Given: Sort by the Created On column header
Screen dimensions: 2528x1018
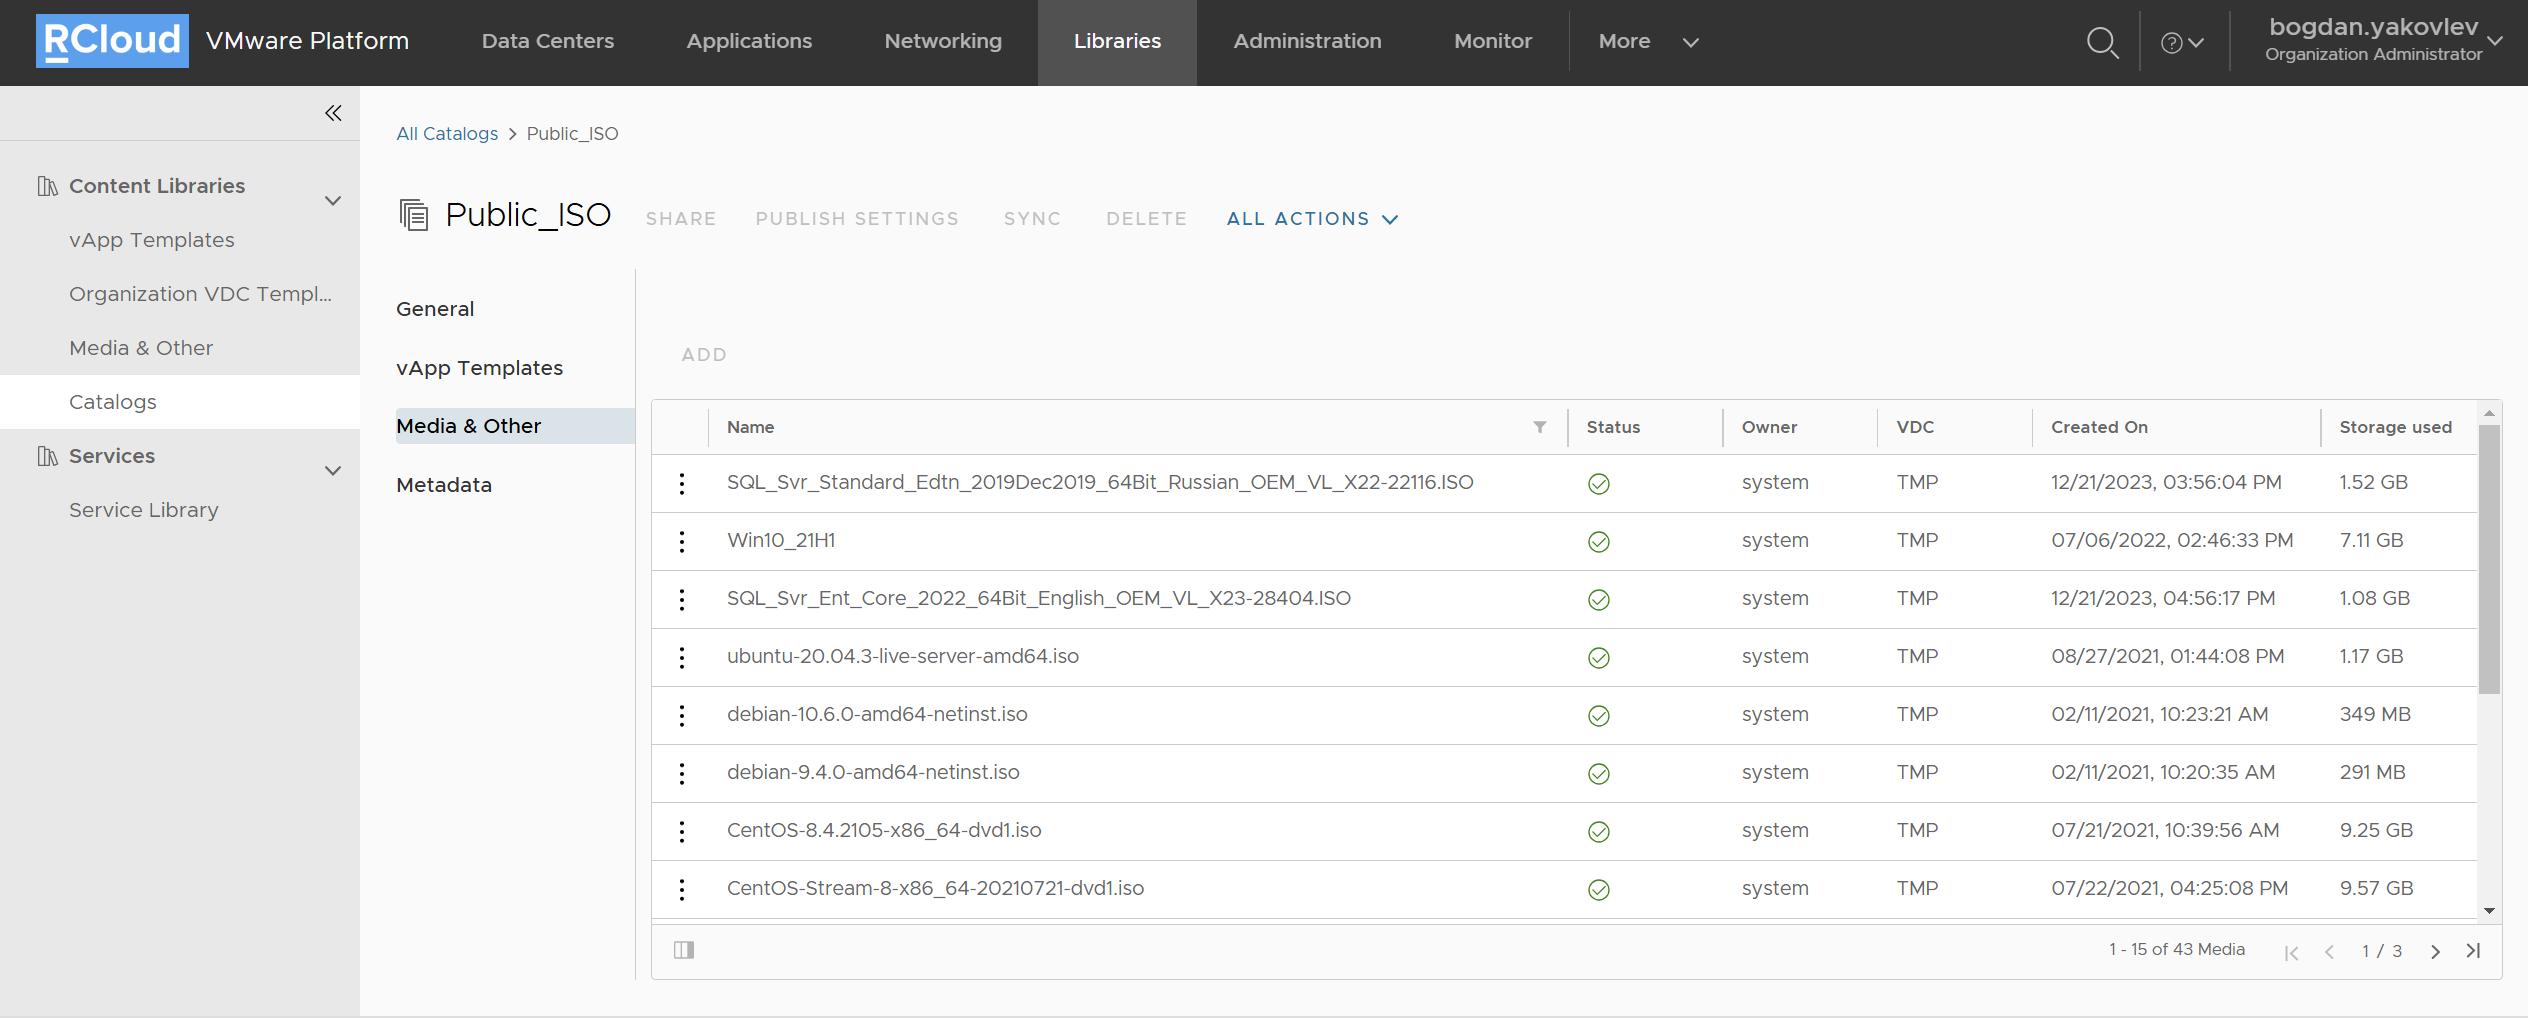Looking at the screenshot, I should pos(2099,427).
